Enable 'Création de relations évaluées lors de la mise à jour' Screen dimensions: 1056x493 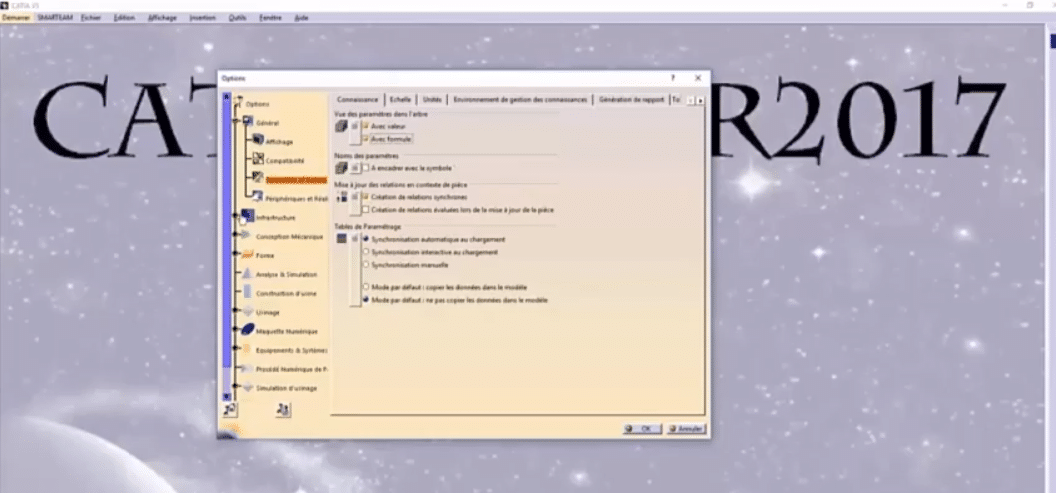point(366,209)
